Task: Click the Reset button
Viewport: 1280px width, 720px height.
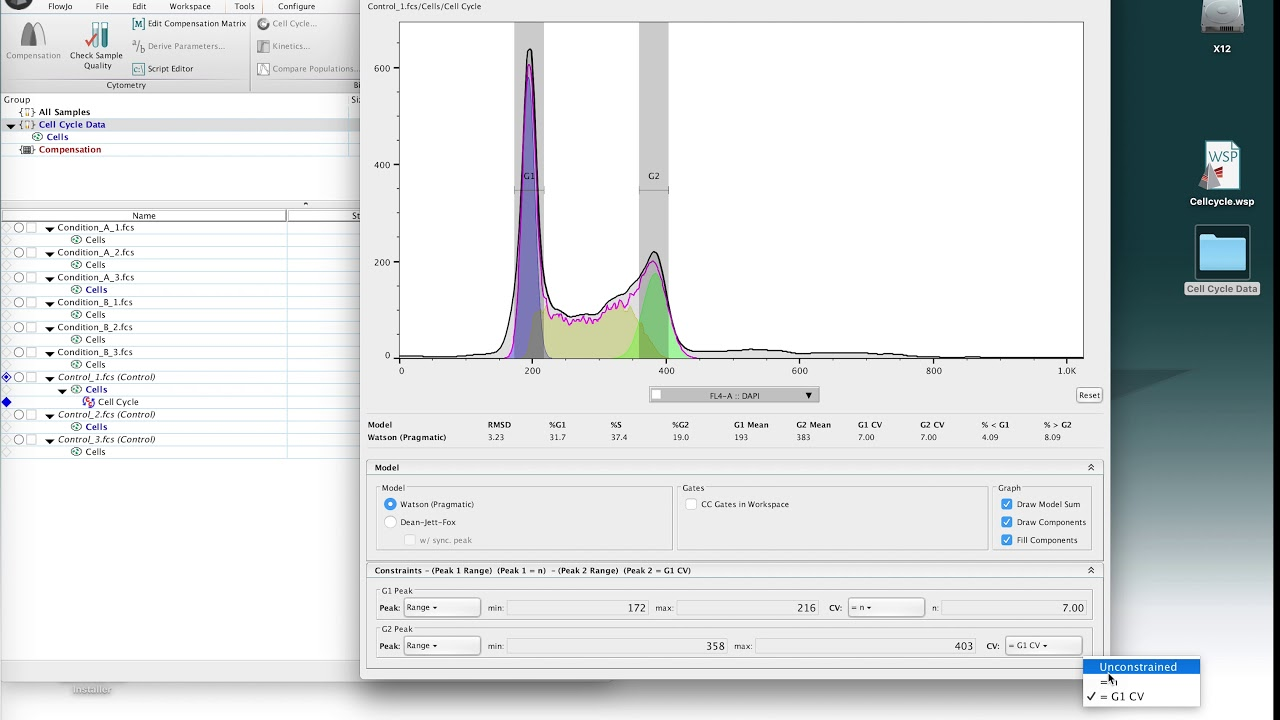Action: pos(1089,395)
